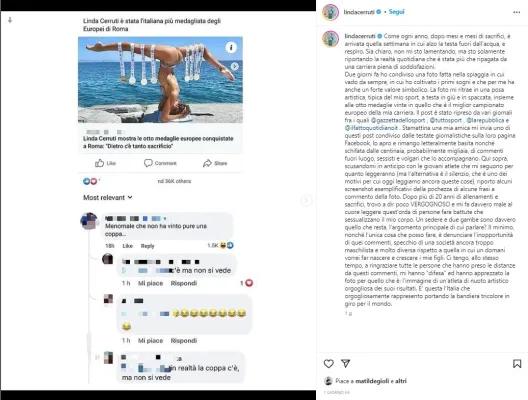Click Mi piace under the emoji comment

150,340
